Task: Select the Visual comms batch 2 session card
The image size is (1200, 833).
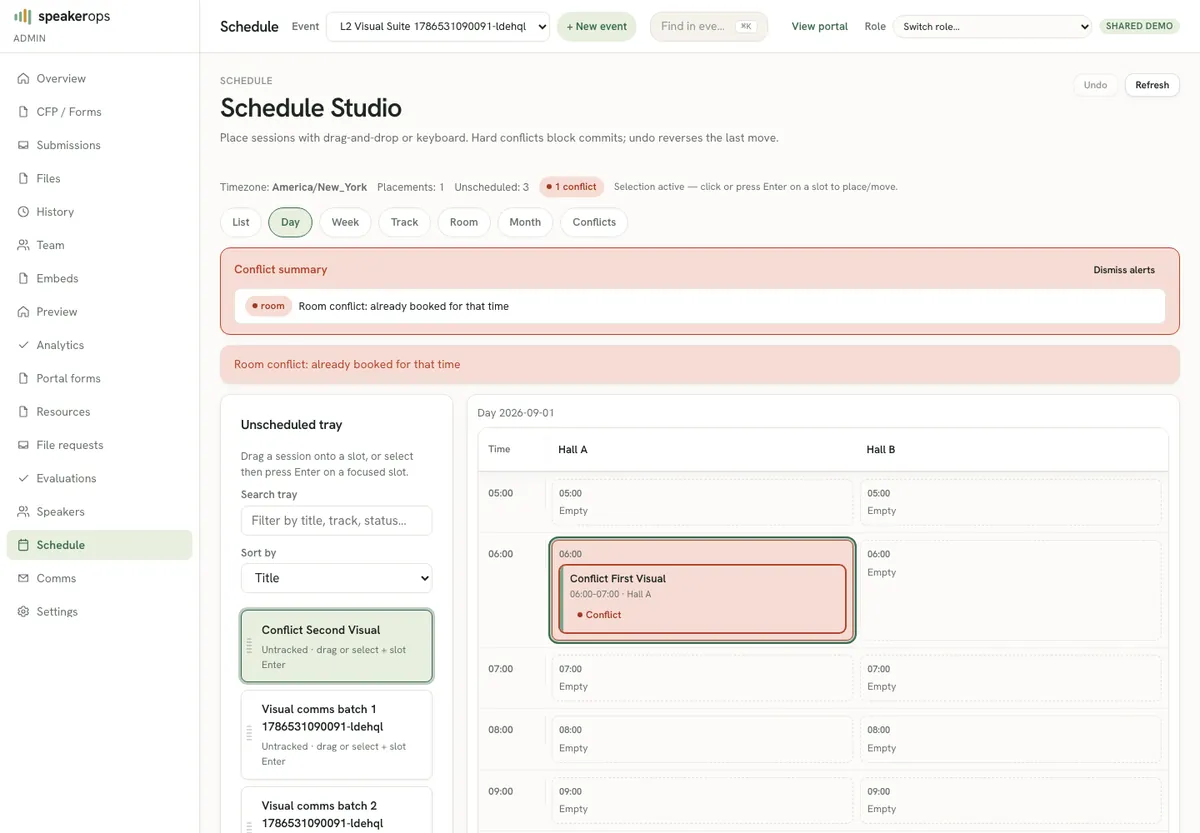Action: coord(336,810)
